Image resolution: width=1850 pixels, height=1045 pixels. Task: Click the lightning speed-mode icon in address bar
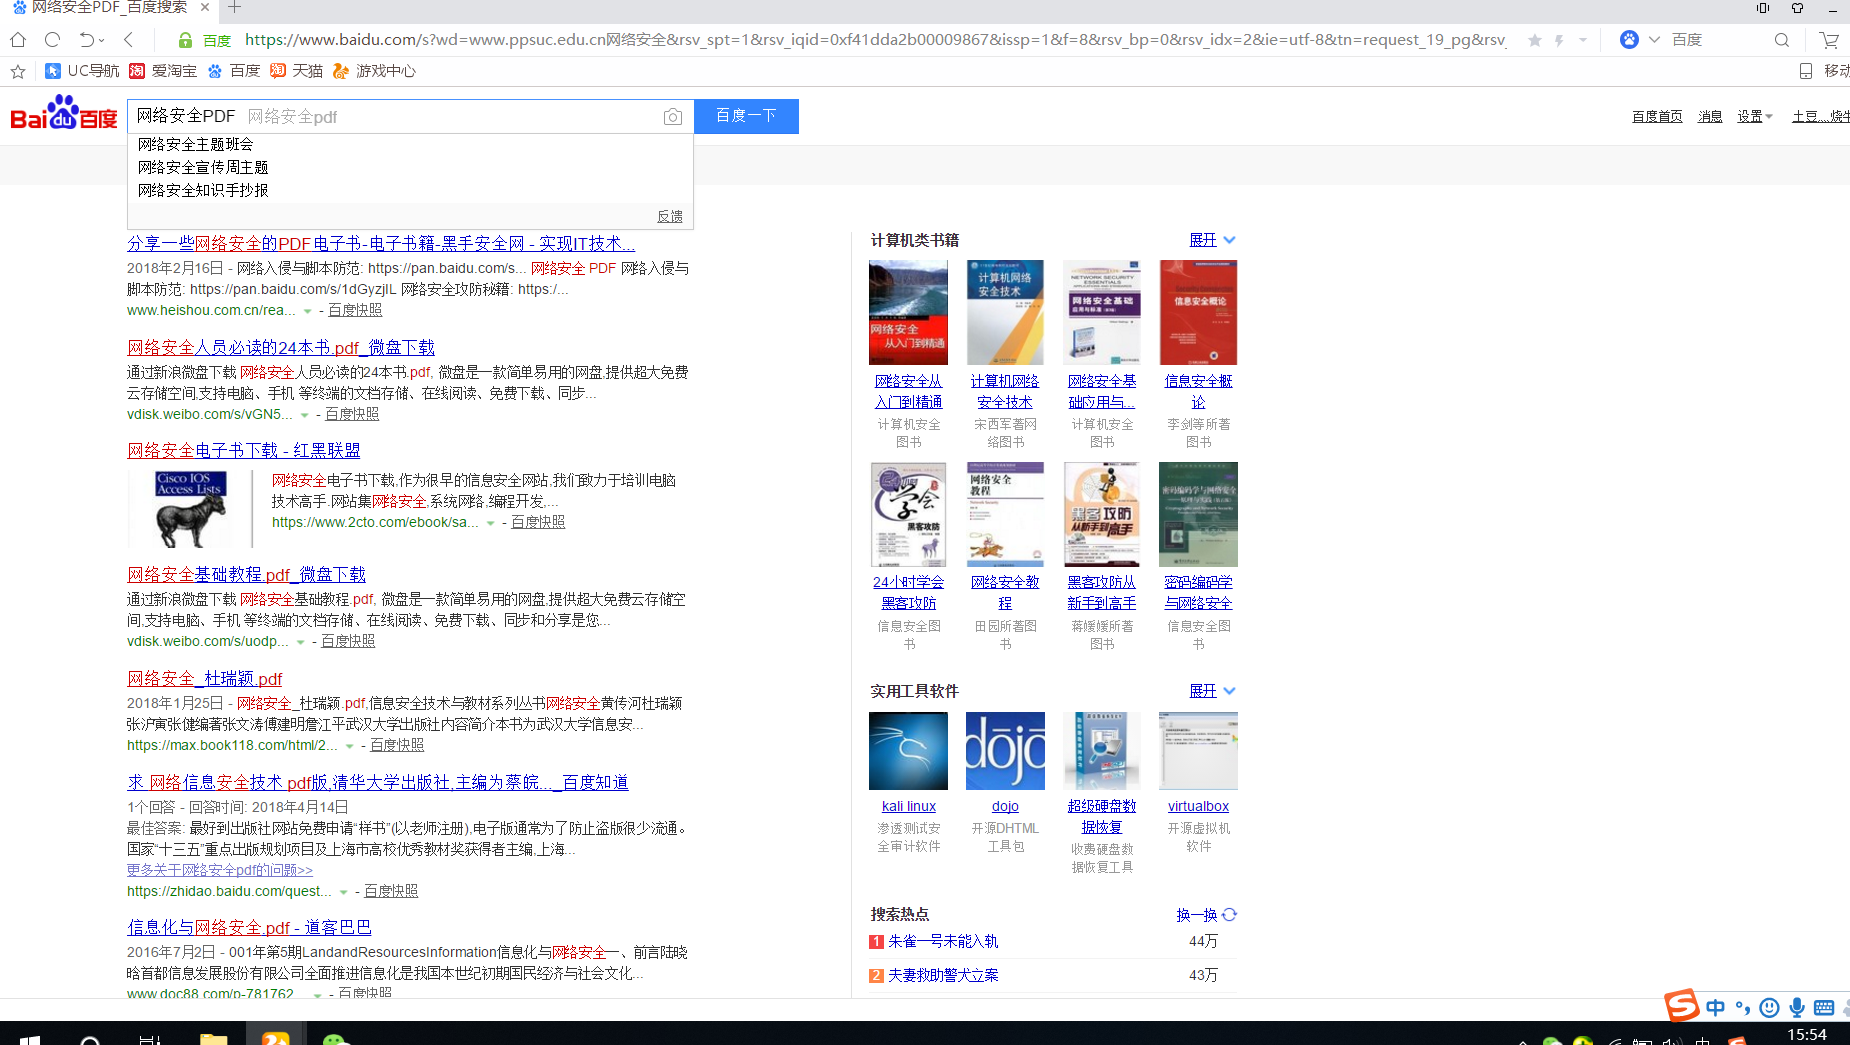click(x=1559, y=40)
